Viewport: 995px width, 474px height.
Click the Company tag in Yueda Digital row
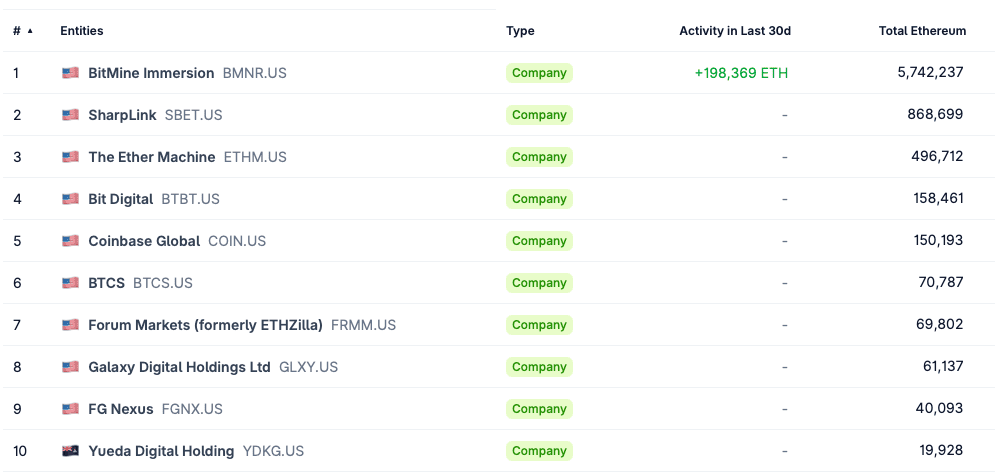(539, 451)
